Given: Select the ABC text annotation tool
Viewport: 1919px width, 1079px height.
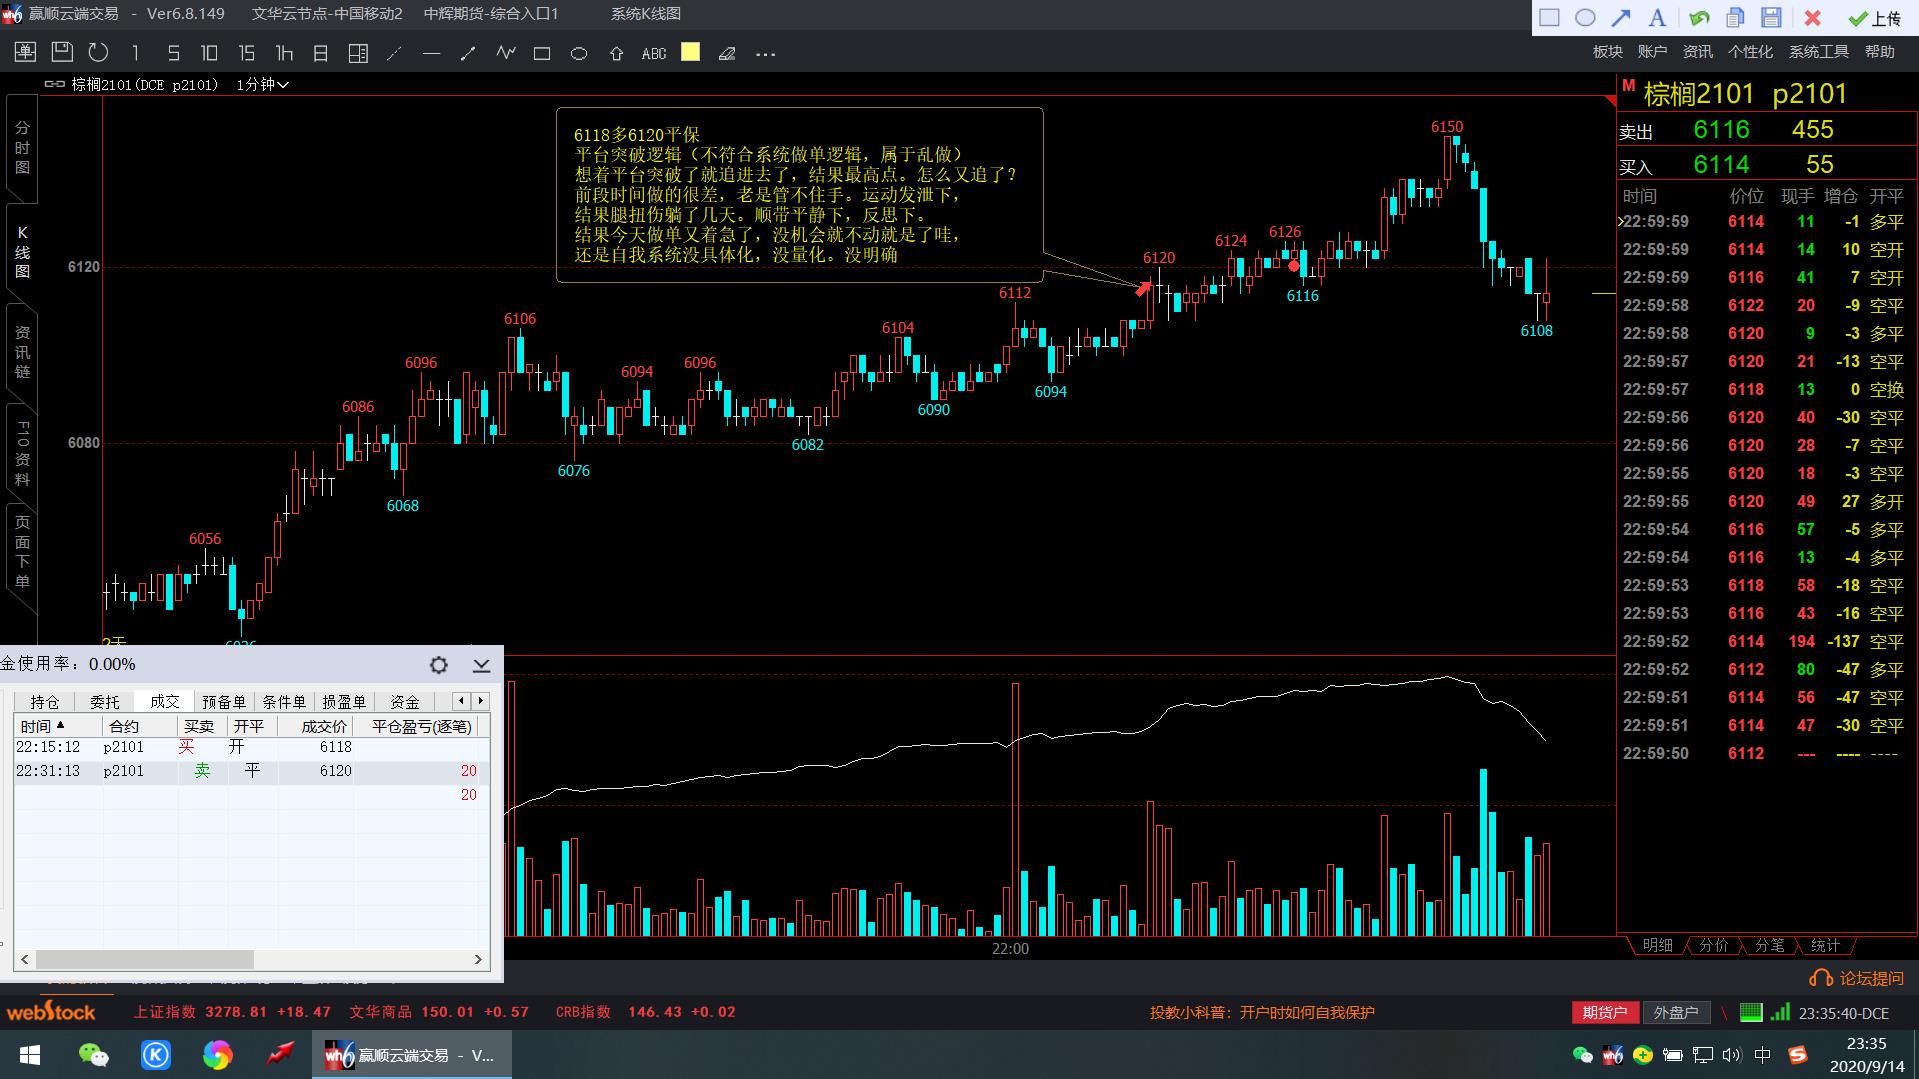Looking at the screenshot, I should click(654, 53).
